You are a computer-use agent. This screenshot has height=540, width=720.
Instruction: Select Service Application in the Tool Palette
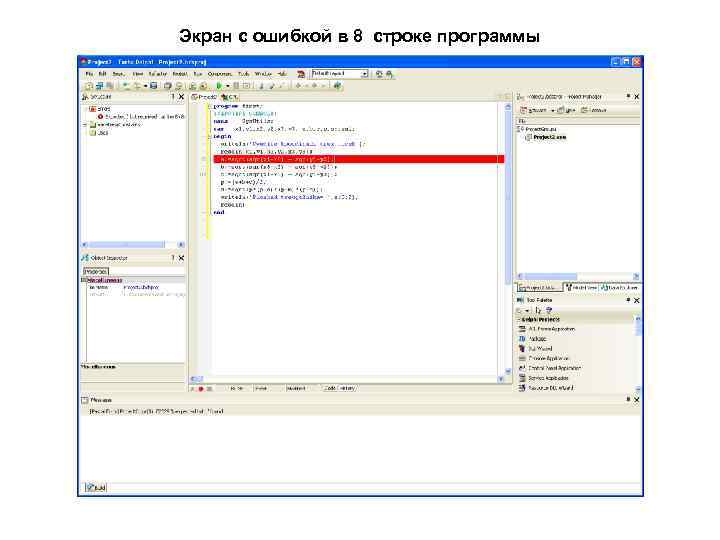click(543, 378)
